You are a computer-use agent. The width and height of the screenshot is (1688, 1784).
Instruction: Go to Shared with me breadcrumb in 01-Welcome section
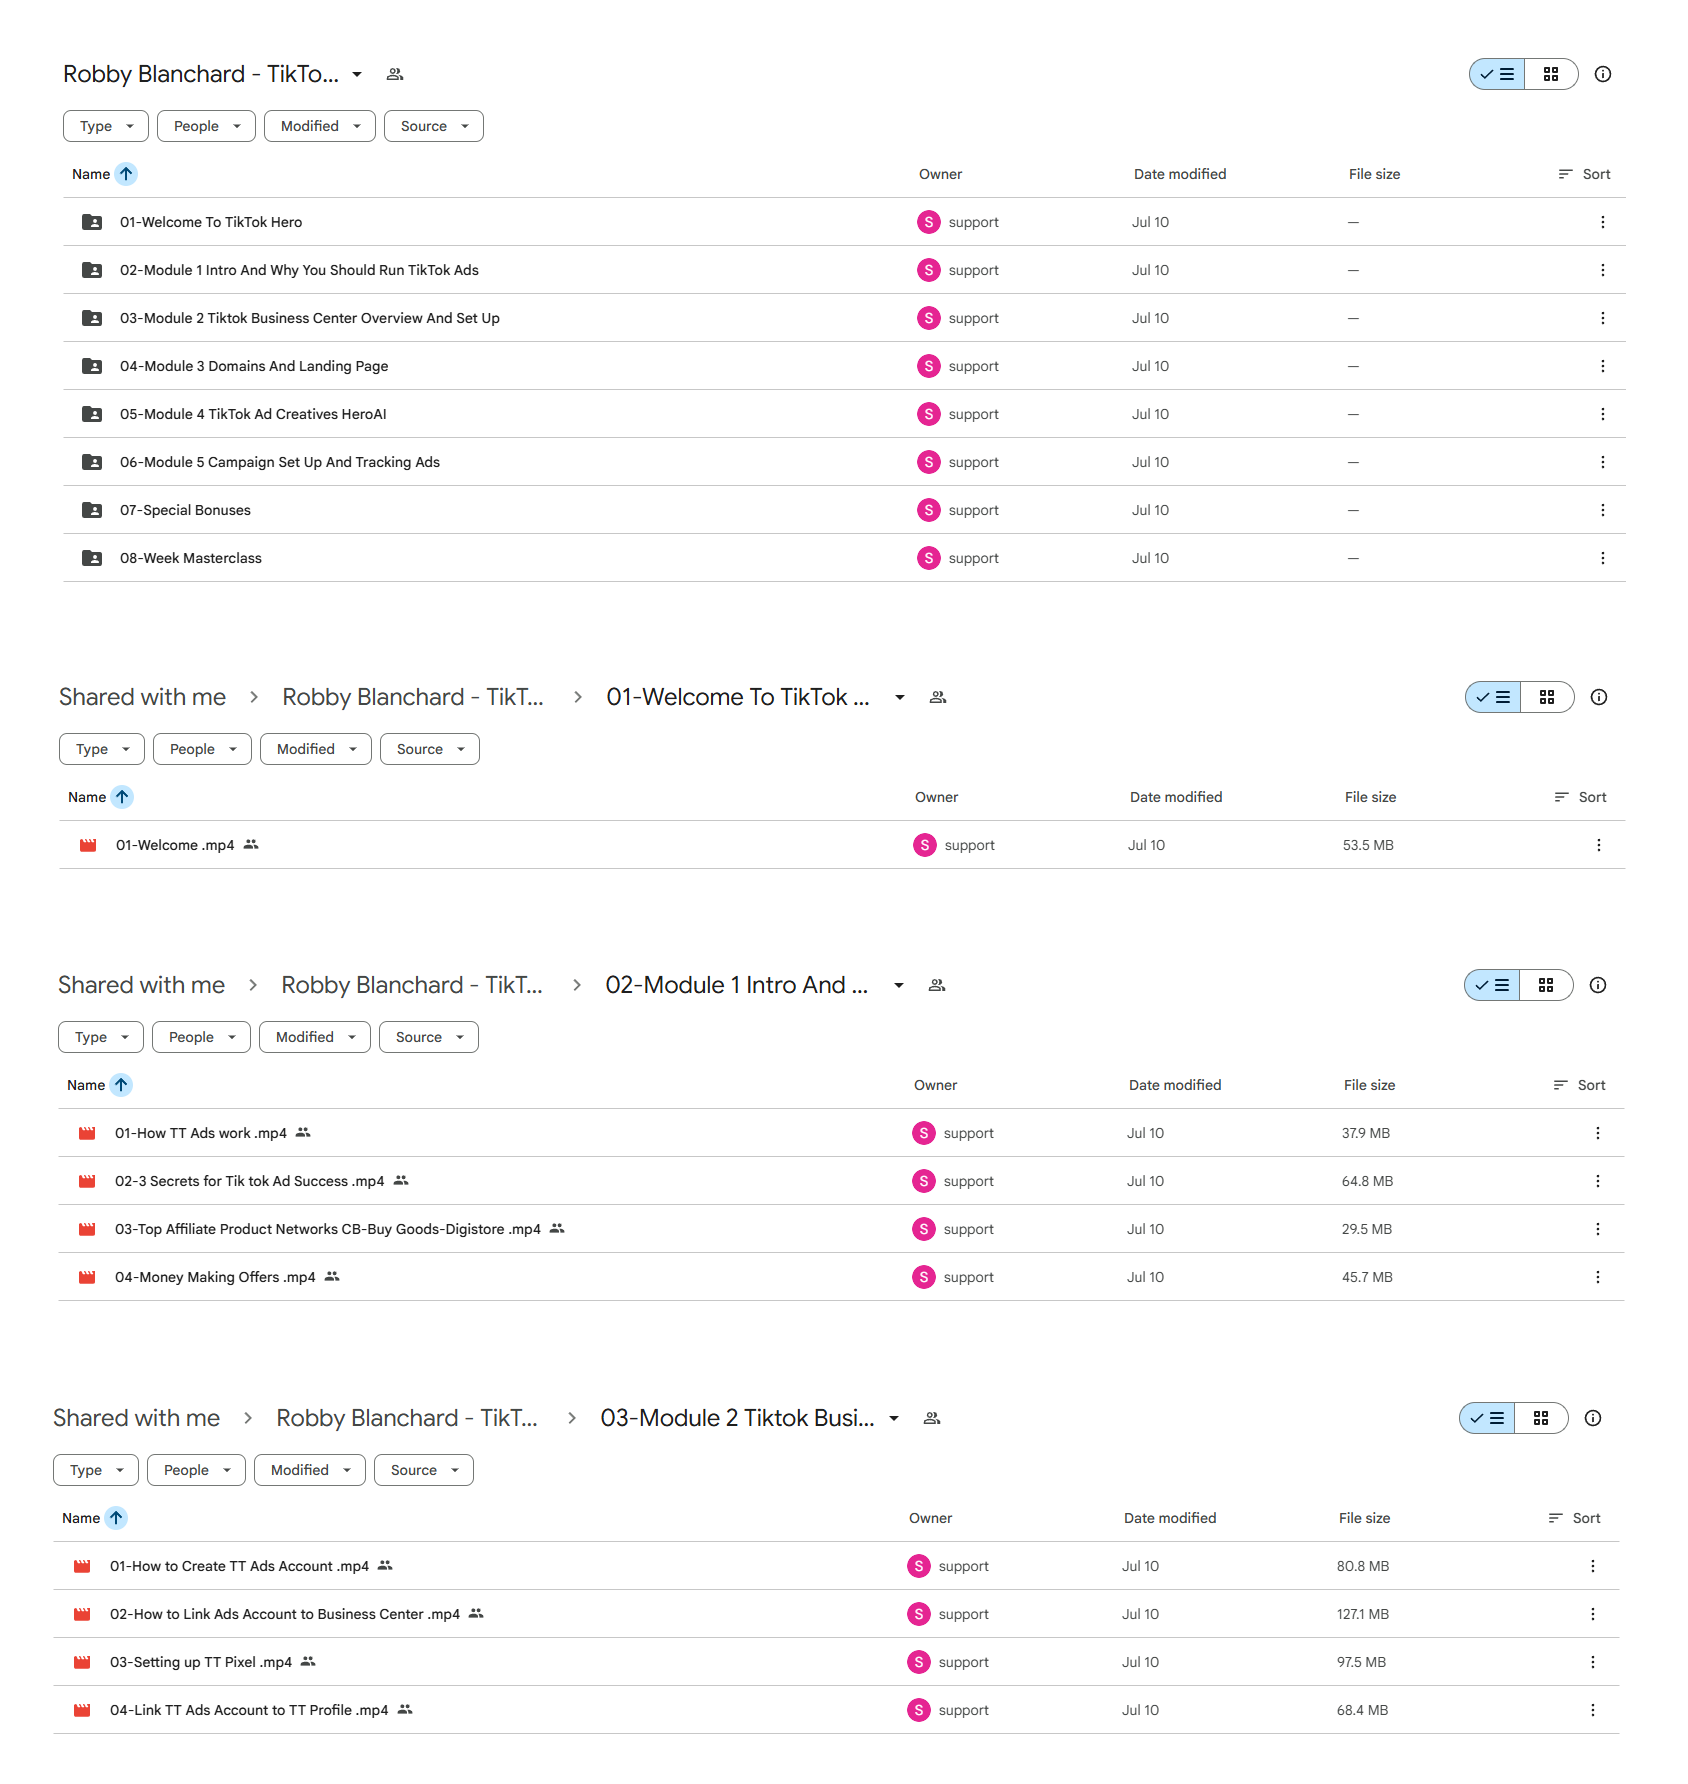143,697
